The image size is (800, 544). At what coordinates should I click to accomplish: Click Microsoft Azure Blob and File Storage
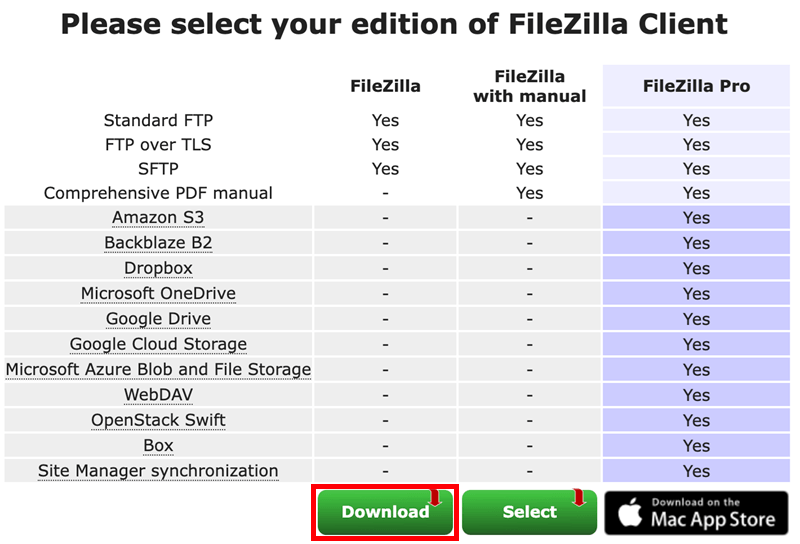(x=158, y=369)
